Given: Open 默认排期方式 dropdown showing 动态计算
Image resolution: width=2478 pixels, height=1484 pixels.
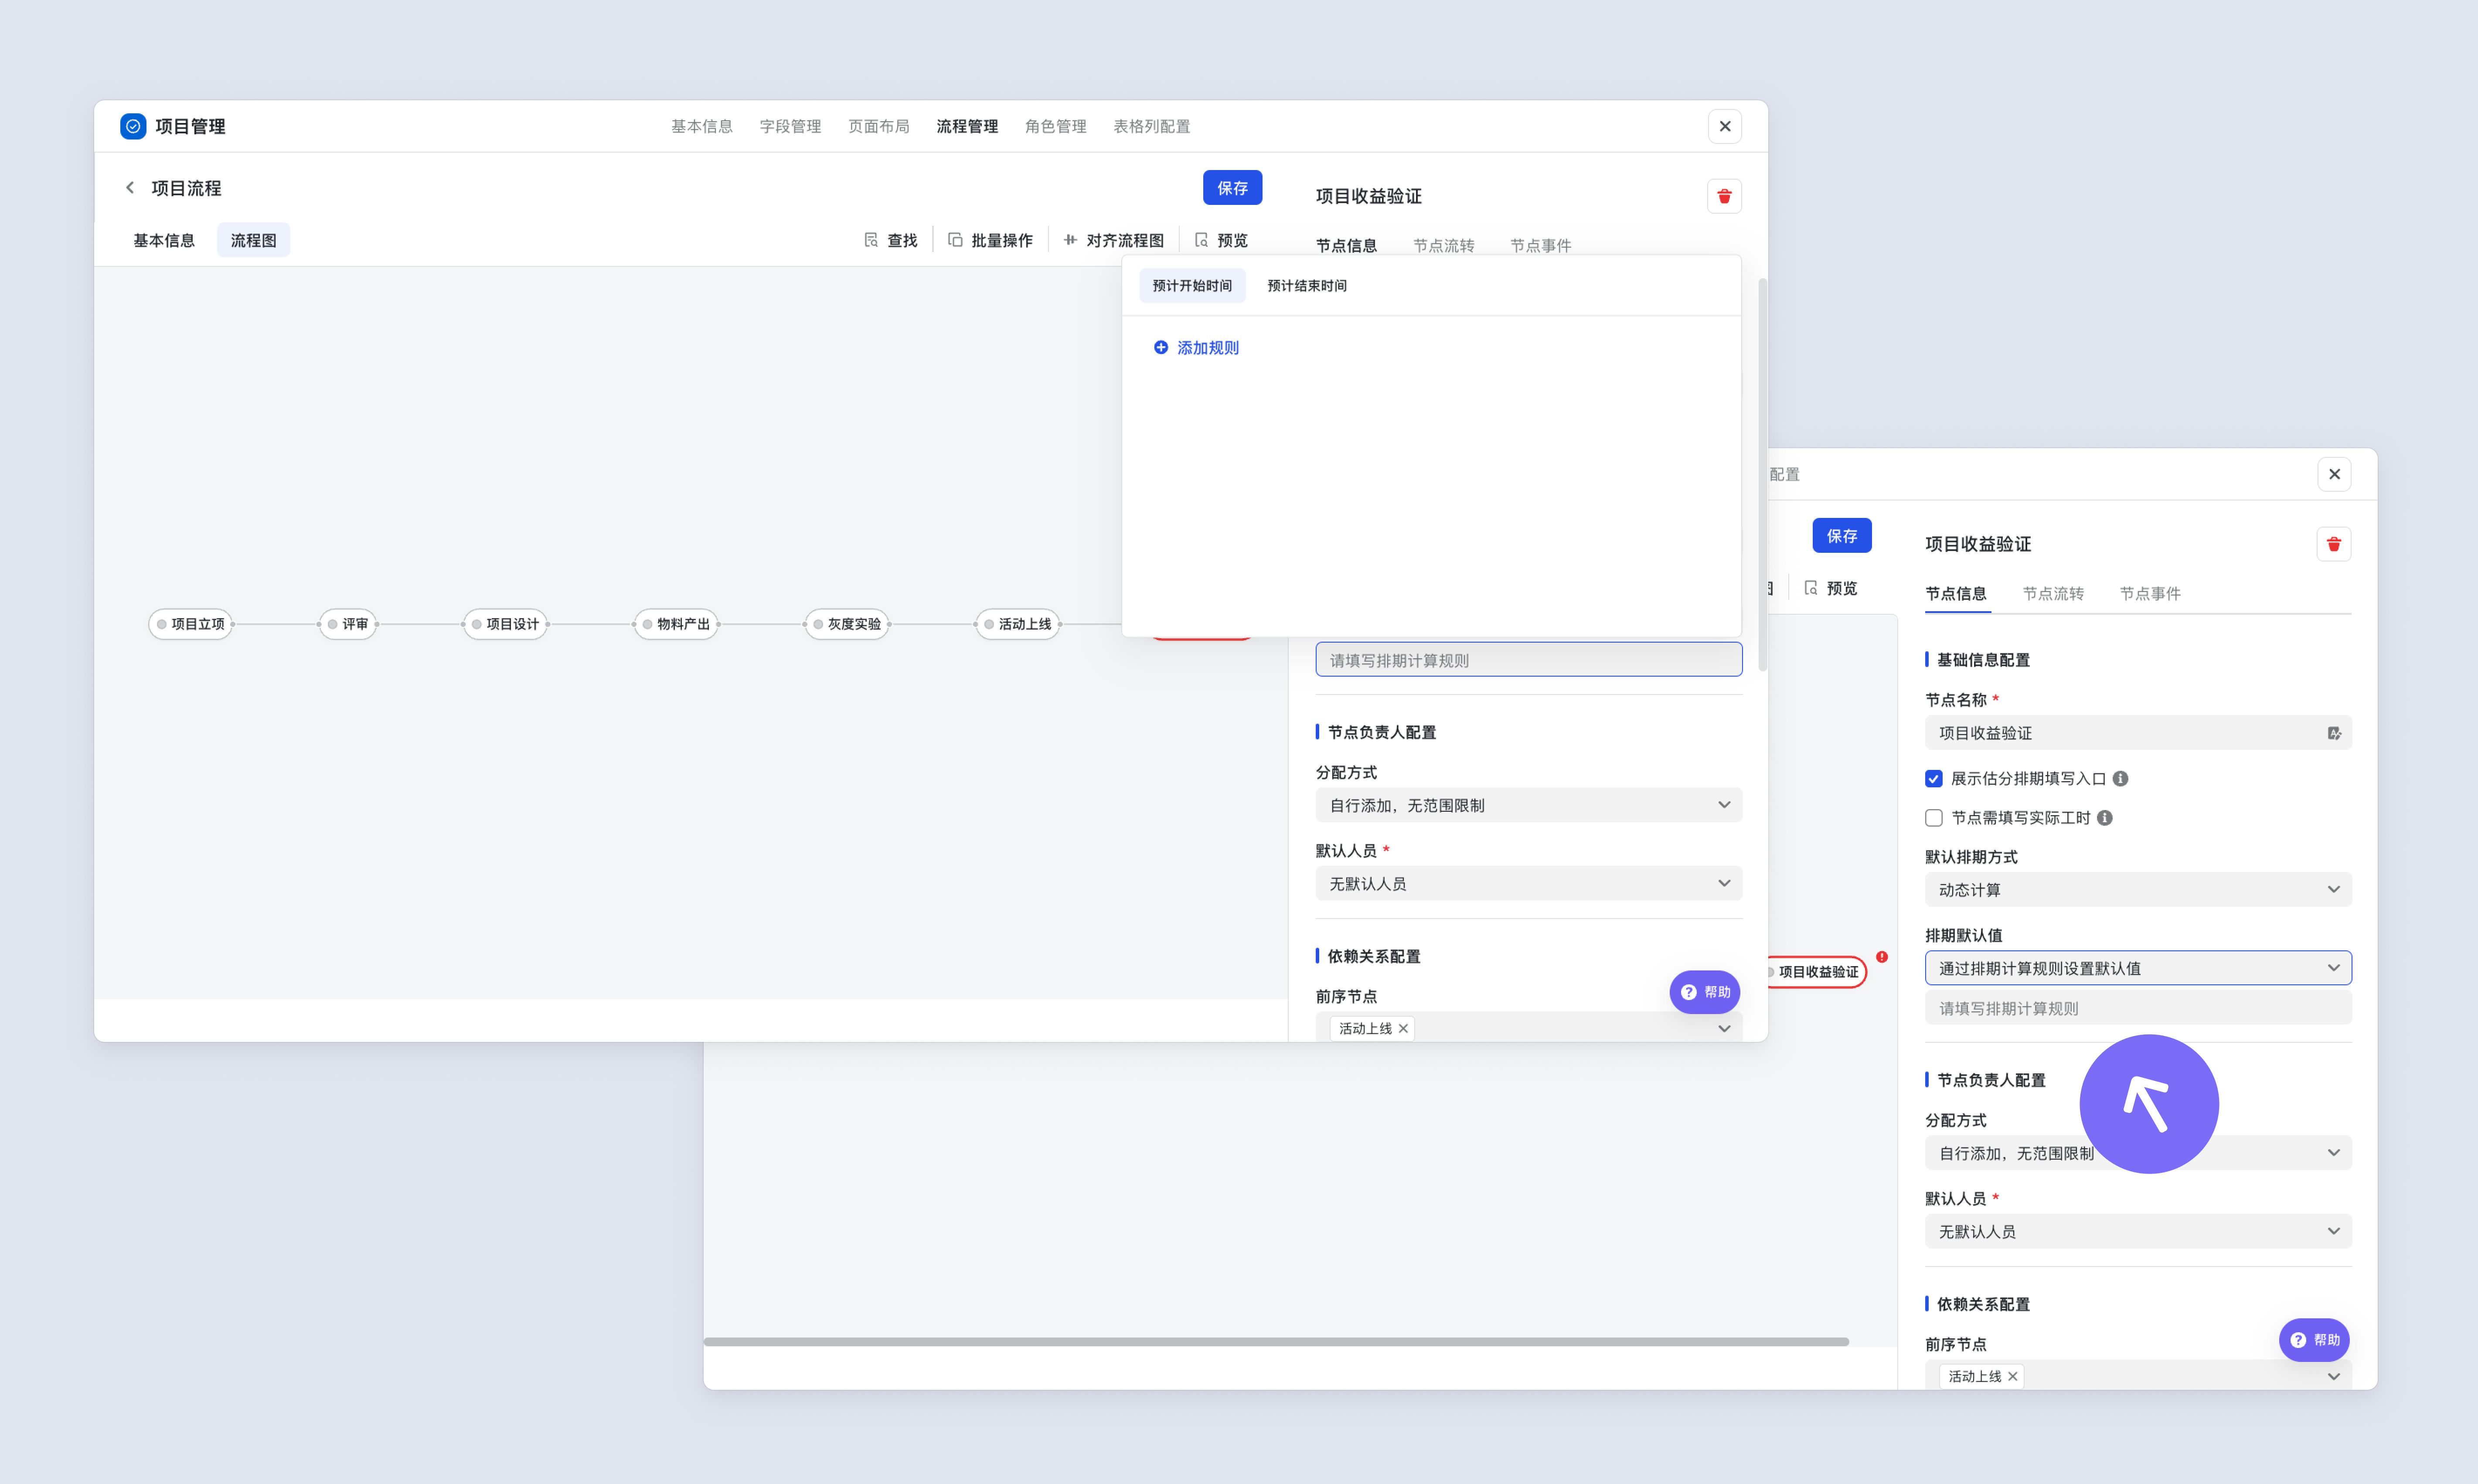Looking at the screenshot, I should coord(2138,889).
